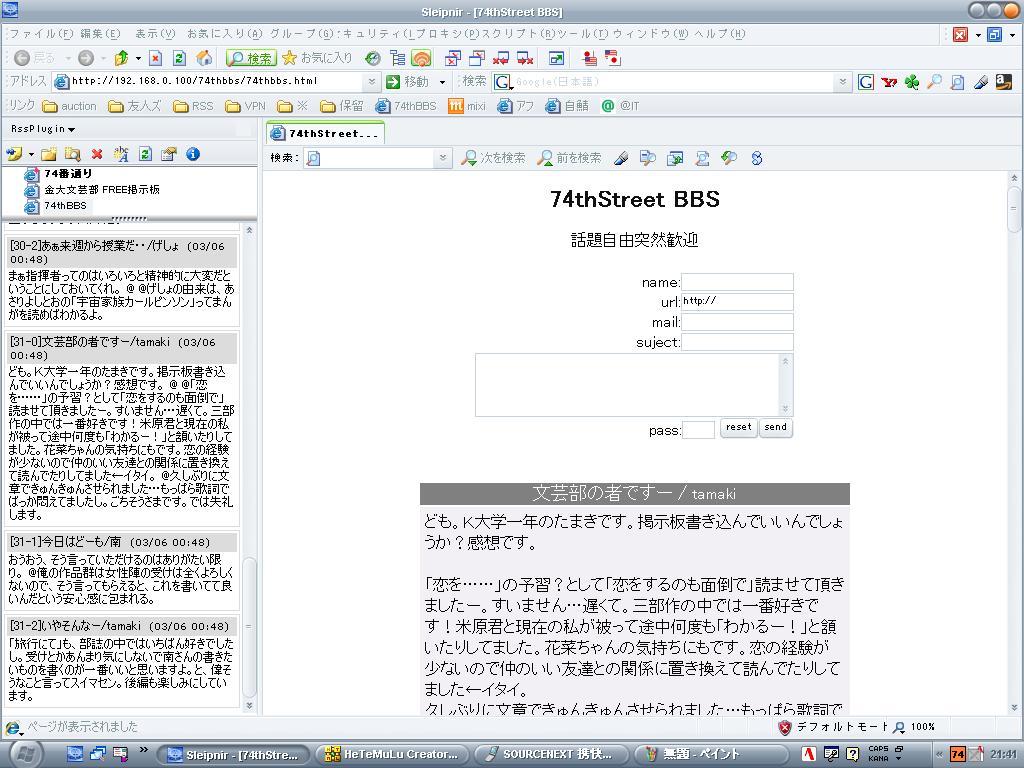Switch to the 74thStreet tab
1024x768 pixels.
coord(325,133)
